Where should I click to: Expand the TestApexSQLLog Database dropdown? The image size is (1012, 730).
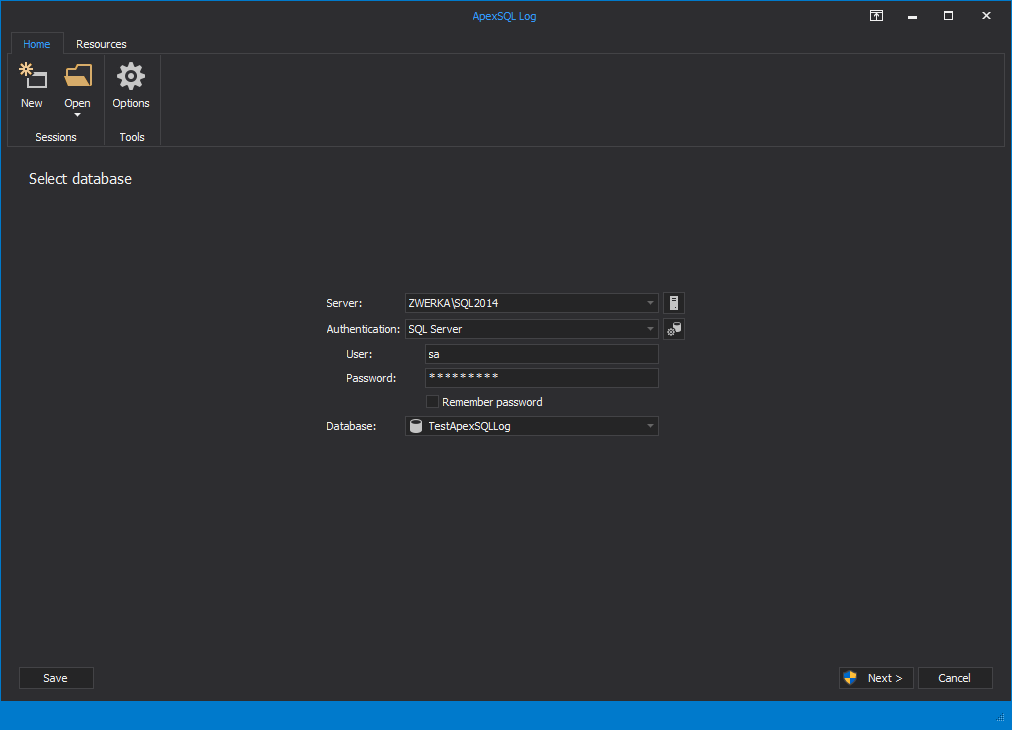point(649,425)
